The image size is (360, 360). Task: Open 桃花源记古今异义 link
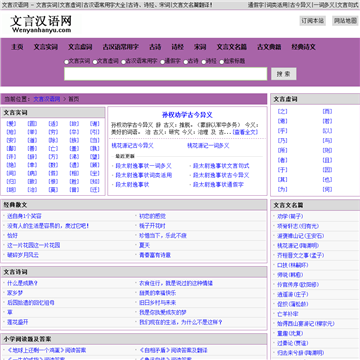coord(133,146)
